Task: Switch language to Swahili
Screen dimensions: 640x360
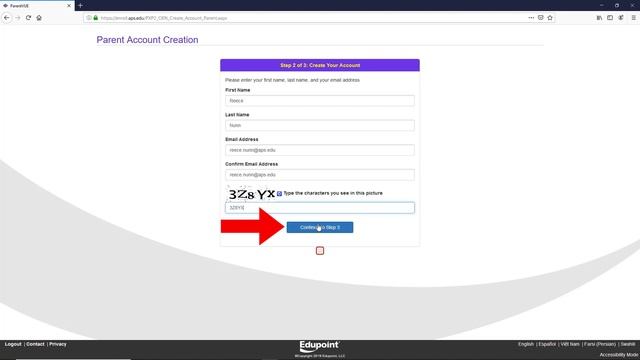Action: tap(628, 344)
